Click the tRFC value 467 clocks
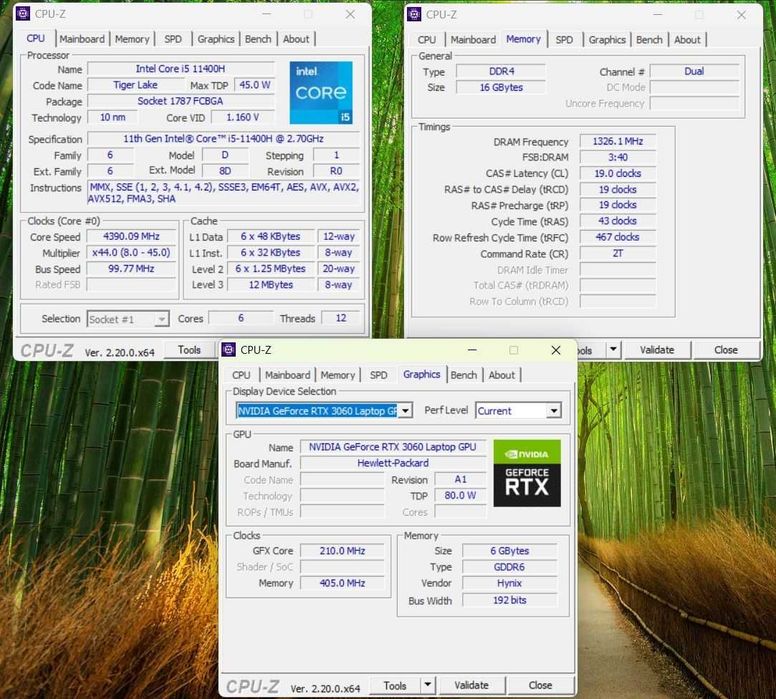776x699 pixels. [x=618, y=237]
